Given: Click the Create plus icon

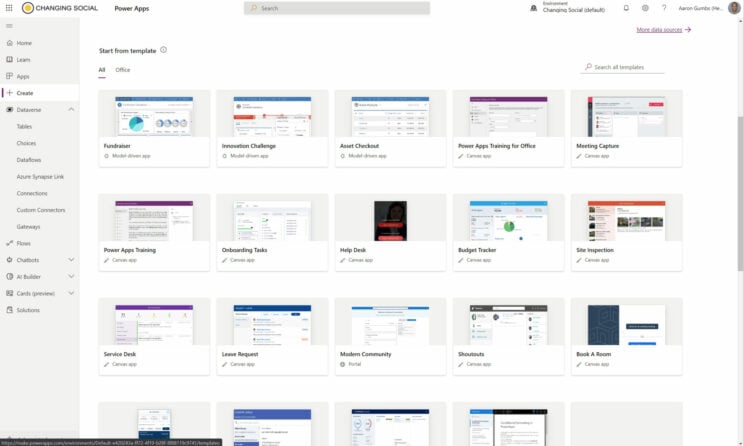Looking at the screenshot, I should click(9, 93).
